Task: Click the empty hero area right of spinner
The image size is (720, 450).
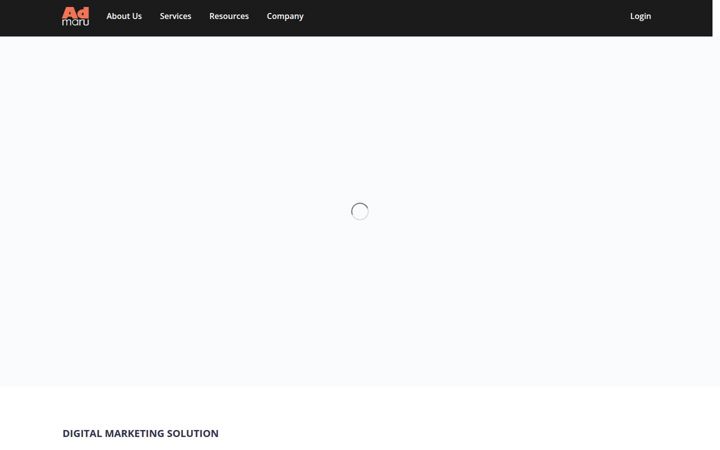Action: click(540, 211)
